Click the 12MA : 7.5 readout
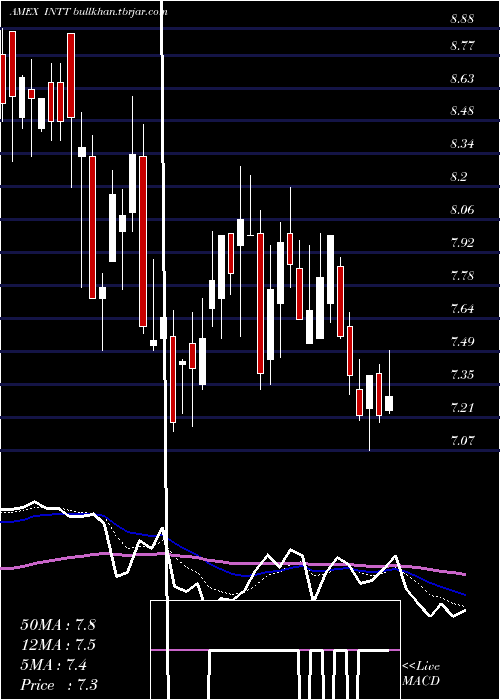Viewport: 500px width, 700px height. (x=58, y=645)
